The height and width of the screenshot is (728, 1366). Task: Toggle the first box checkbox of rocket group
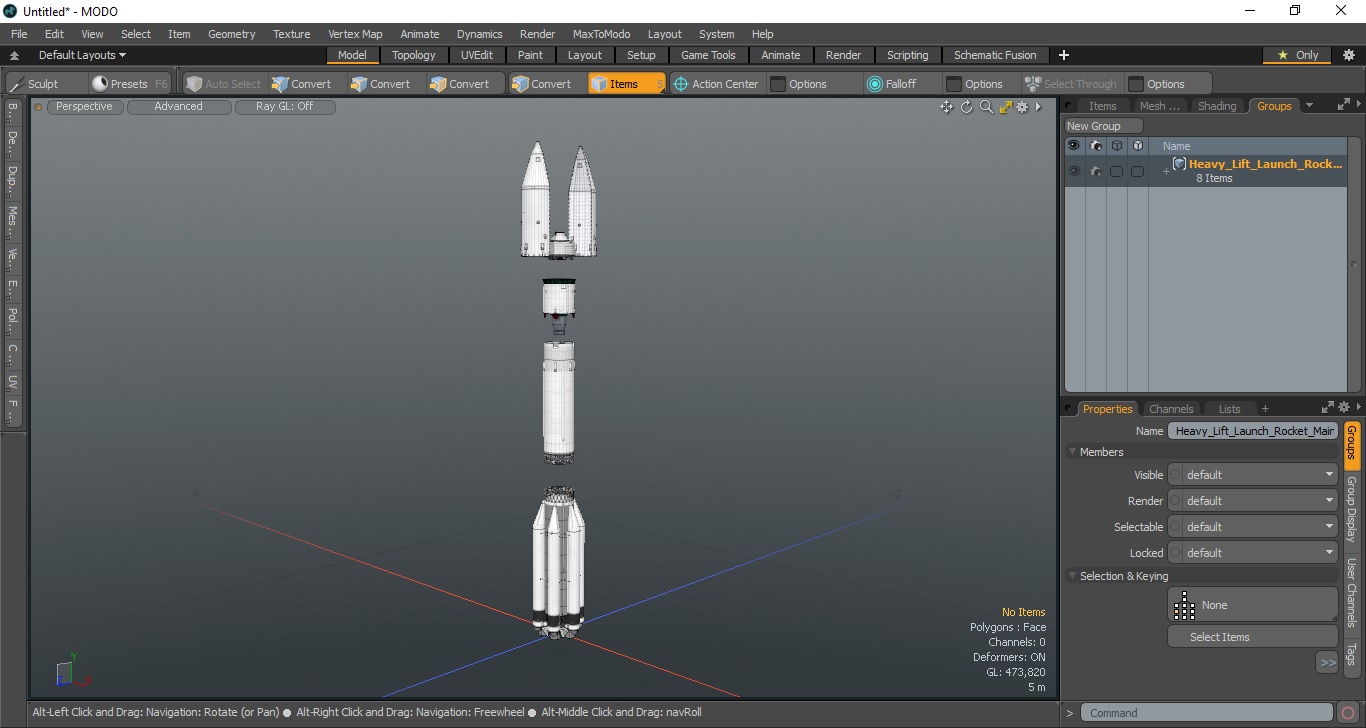1116,172
